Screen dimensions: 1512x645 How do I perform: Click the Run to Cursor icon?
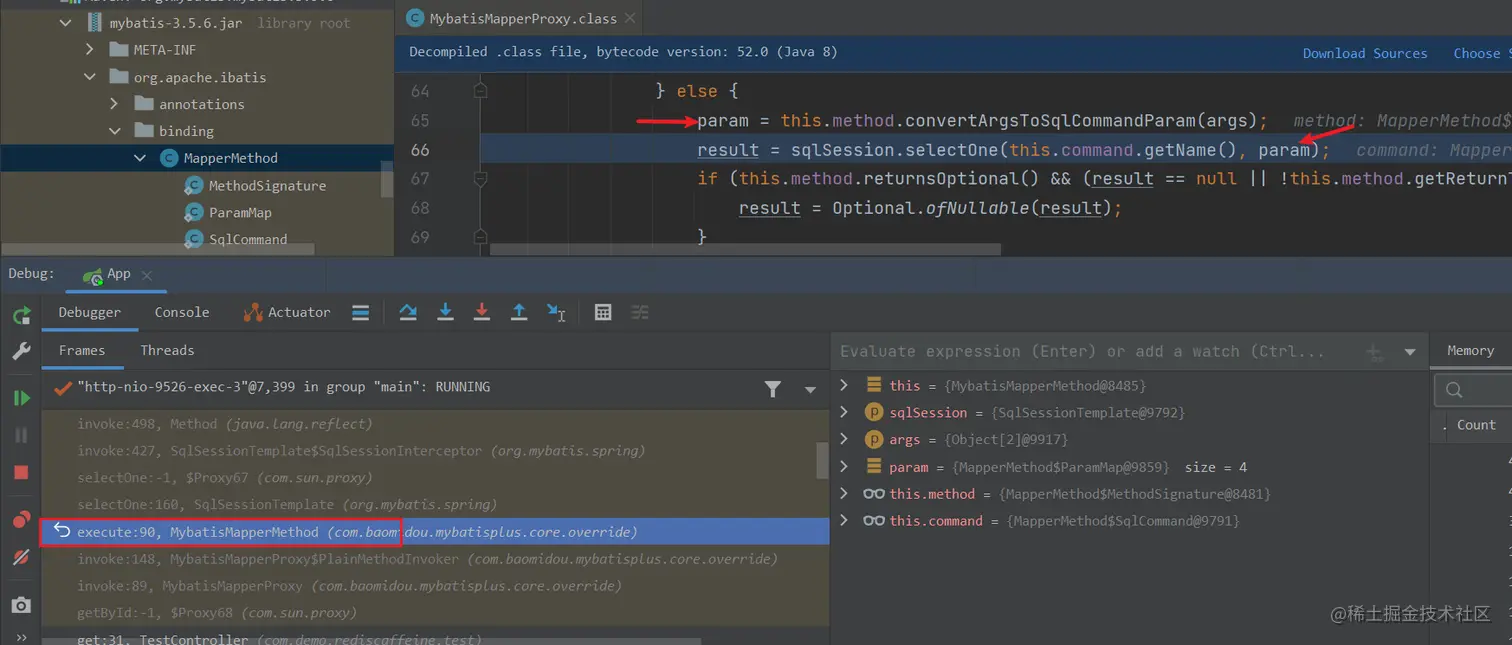click(x=556, y=313)
